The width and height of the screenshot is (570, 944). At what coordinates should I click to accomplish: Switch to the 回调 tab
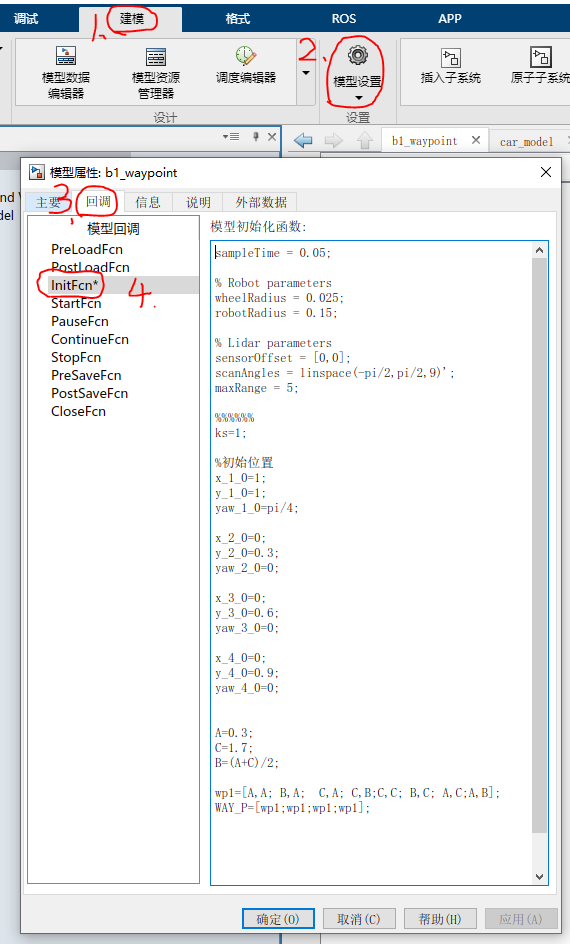point(98,202)
